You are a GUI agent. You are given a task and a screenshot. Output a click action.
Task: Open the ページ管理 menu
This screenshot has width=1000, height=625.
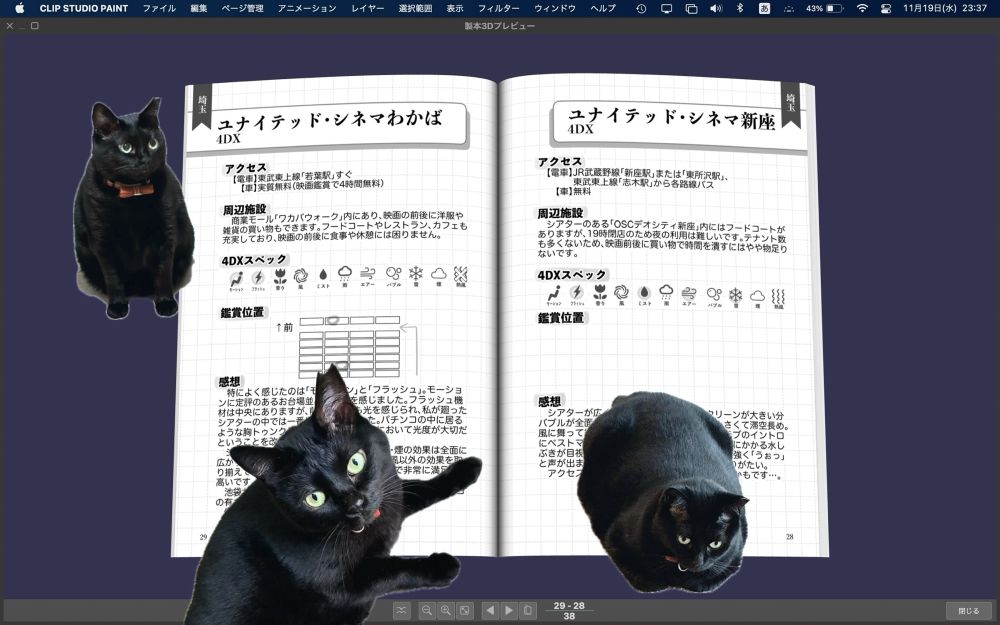click(242, 8)
